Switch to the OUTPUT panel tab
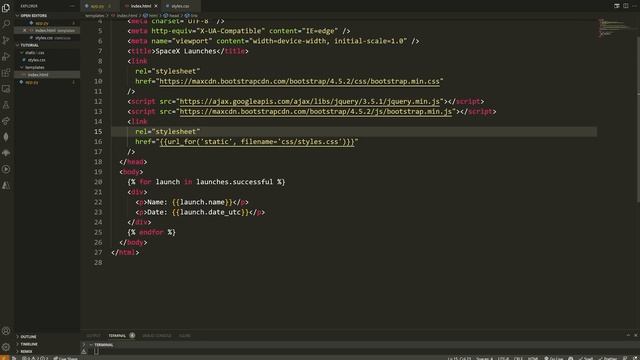The height and width of the screenshot is (360, 640). pyautogui.click(x=93, y=336)
